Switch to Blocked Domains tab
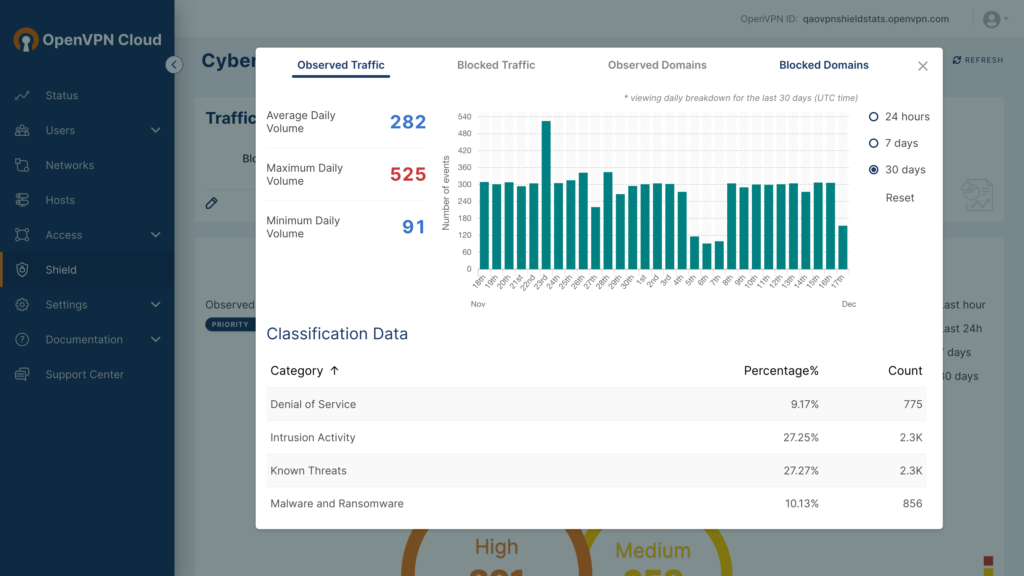Viewport: 1024px width, 576px height. coord(824,65)
